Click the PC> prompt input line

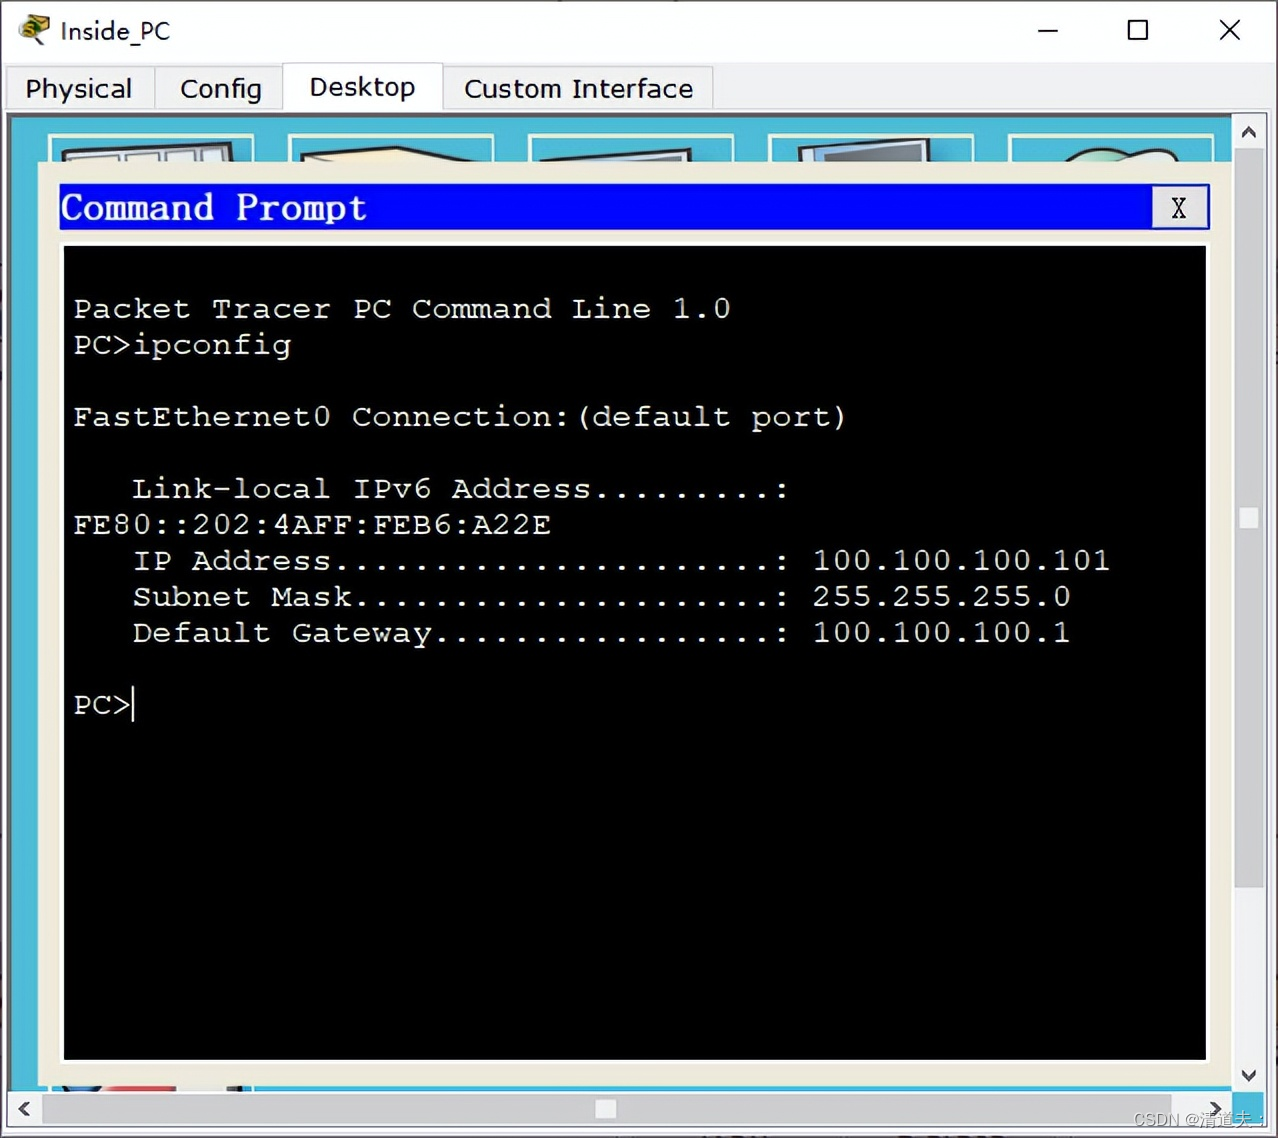104,704
